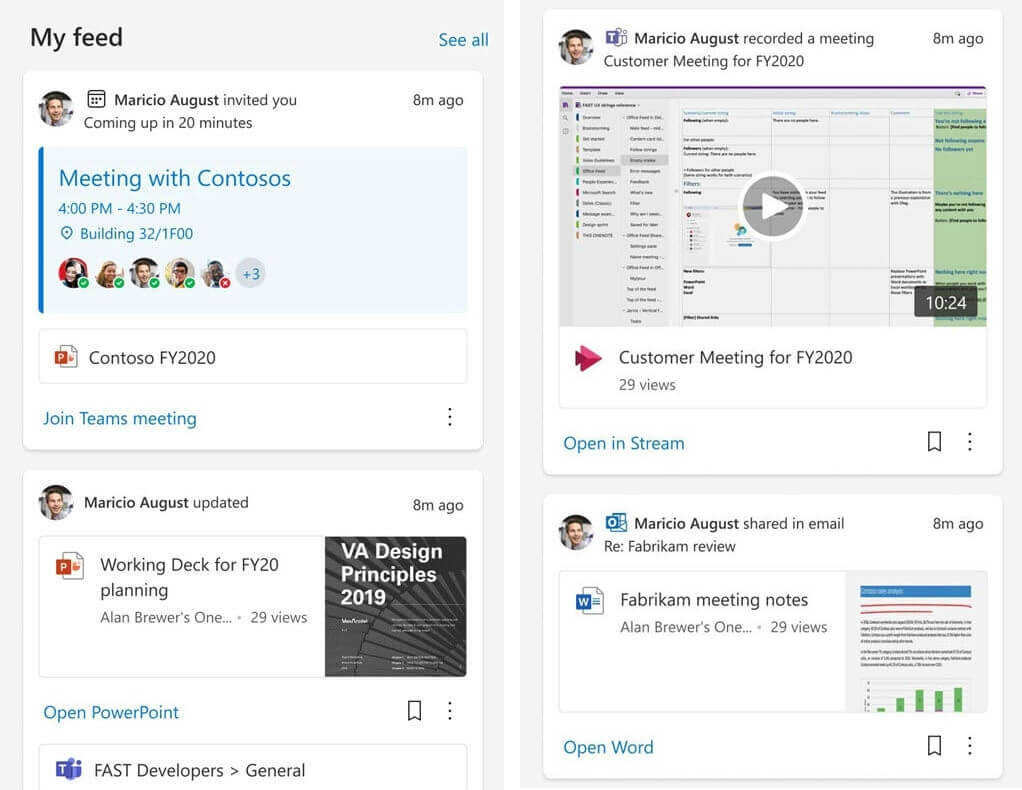
Task: Open the Re: Fabrikam review email subject
Action: tap(669, 546)
